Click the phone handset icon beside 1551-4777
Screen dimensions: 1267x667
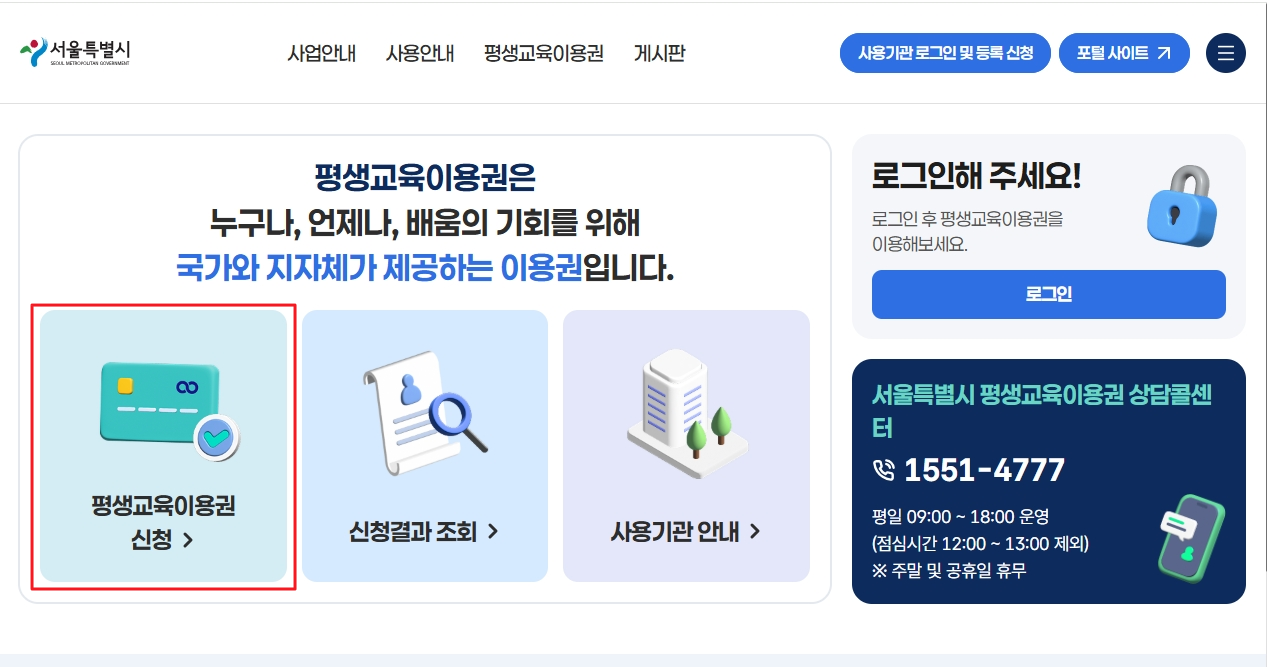click(x=883, y=470)
